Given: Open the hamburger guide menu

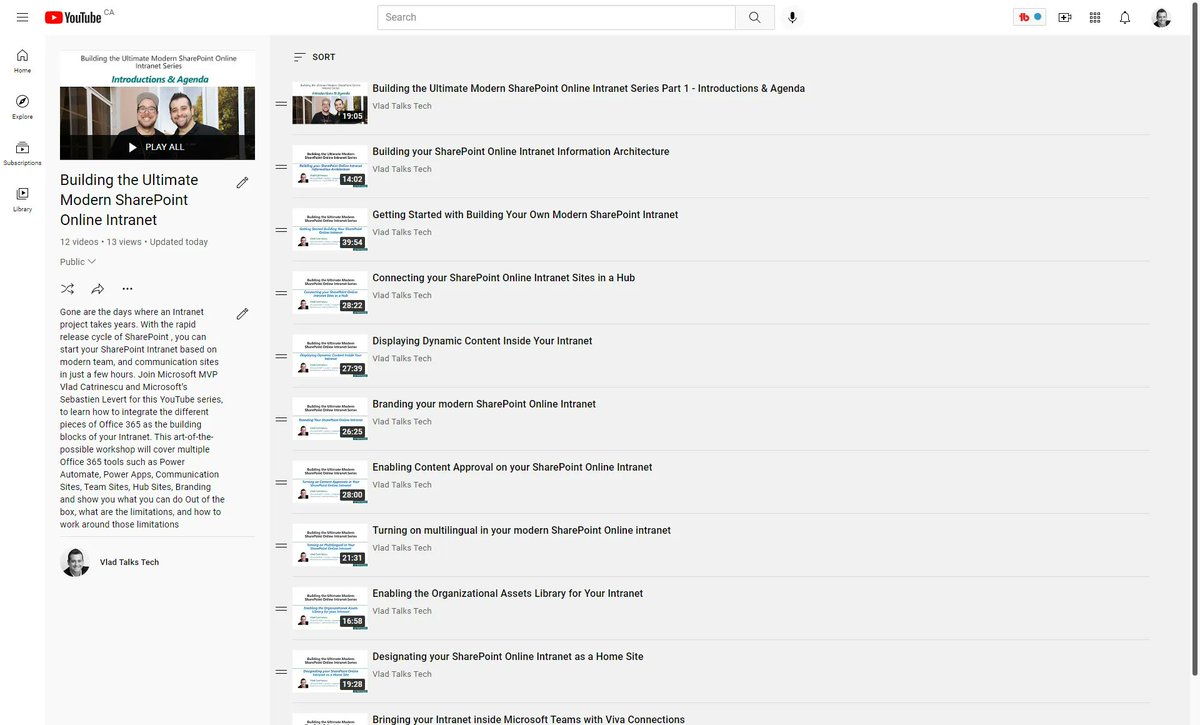Looking at the screenshot, I should (x=22, y=17).
